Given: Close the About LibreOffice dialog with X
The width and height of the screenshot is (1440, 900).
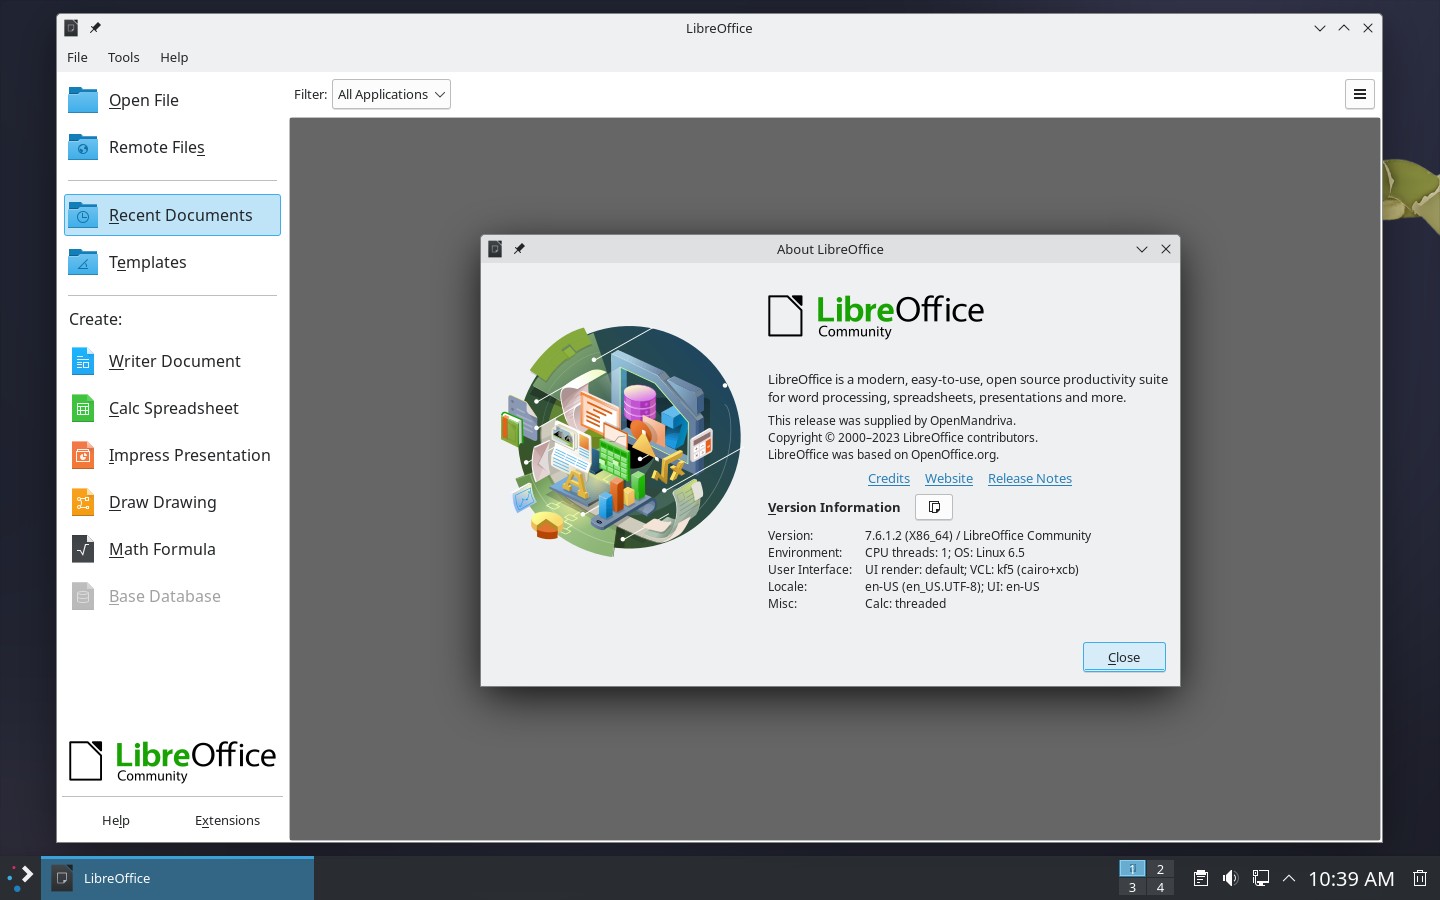Looking at the screenshot, I should (x=1166, y=249).
